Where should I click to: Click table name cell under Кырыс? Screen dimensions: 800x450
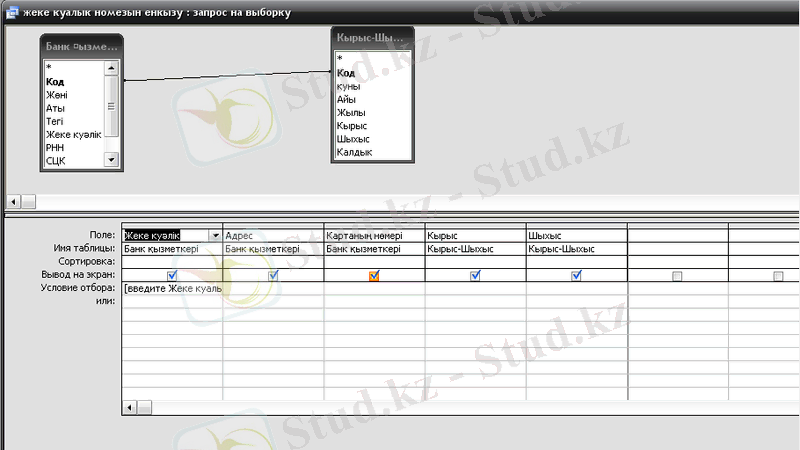475,249
